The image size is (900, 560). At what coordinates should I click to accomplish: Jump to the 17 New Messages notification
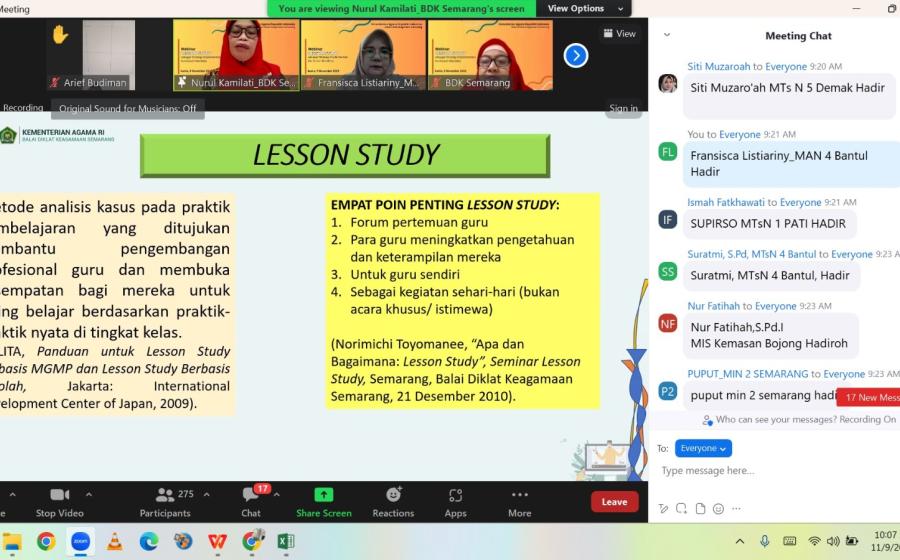click(869, 397)
